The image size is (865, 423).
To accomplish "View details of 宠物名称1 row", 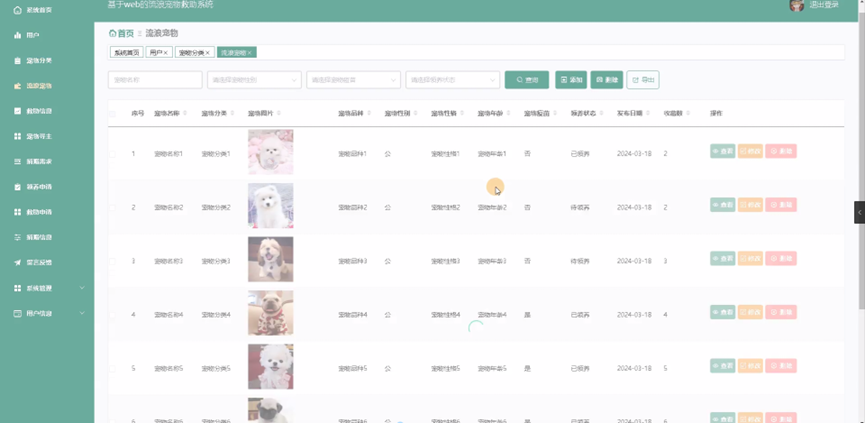I will [723, 151].
